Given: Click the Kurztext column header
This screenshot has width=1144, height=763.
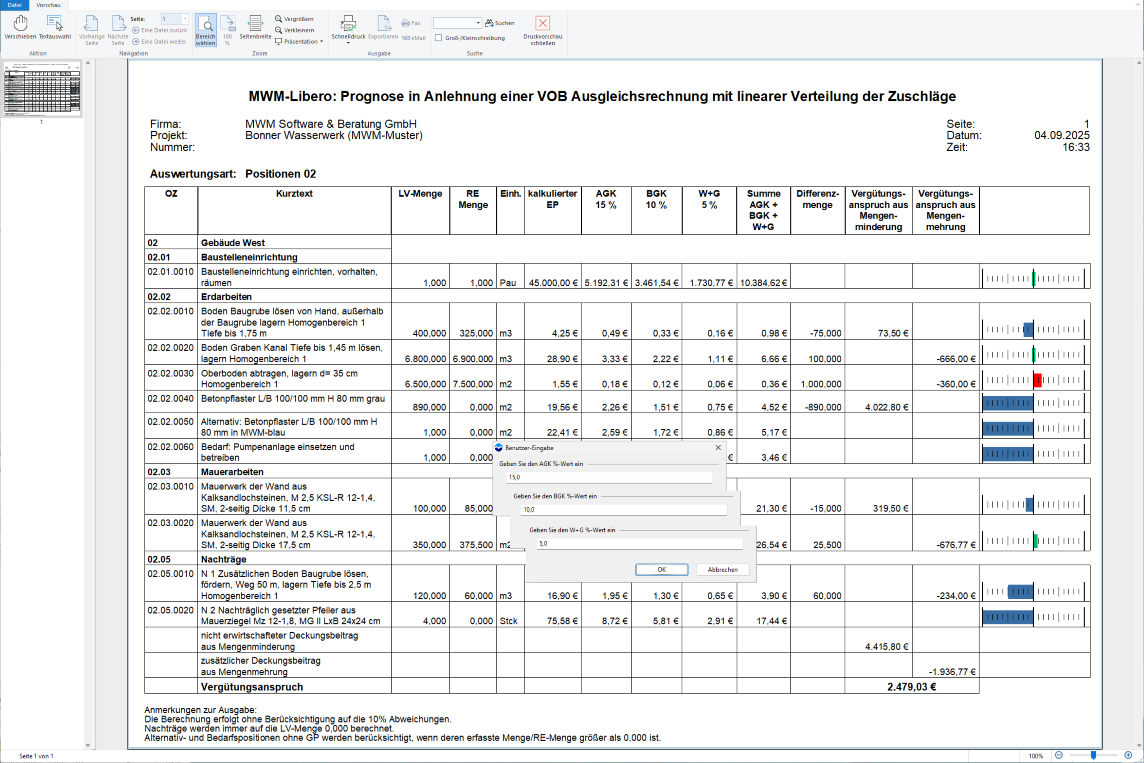Looking at the screenshot, I should 294,194.
